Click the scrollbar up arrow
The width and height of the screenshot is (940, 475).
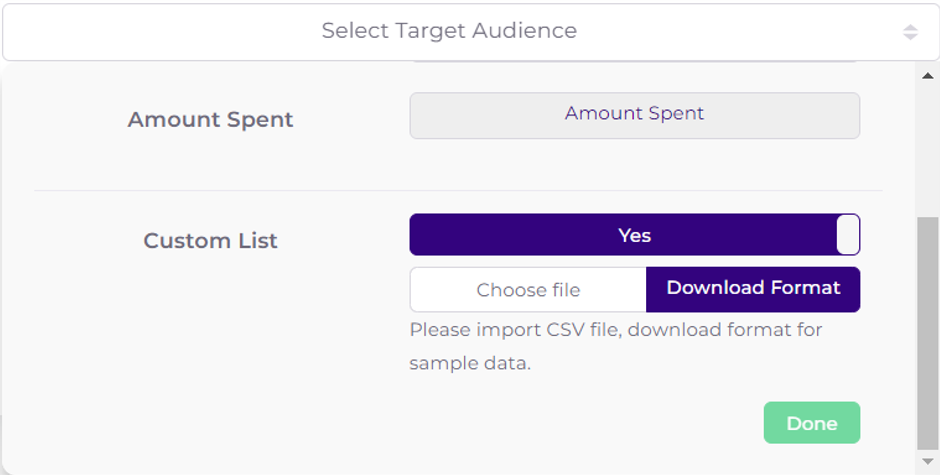pos(928,76)
